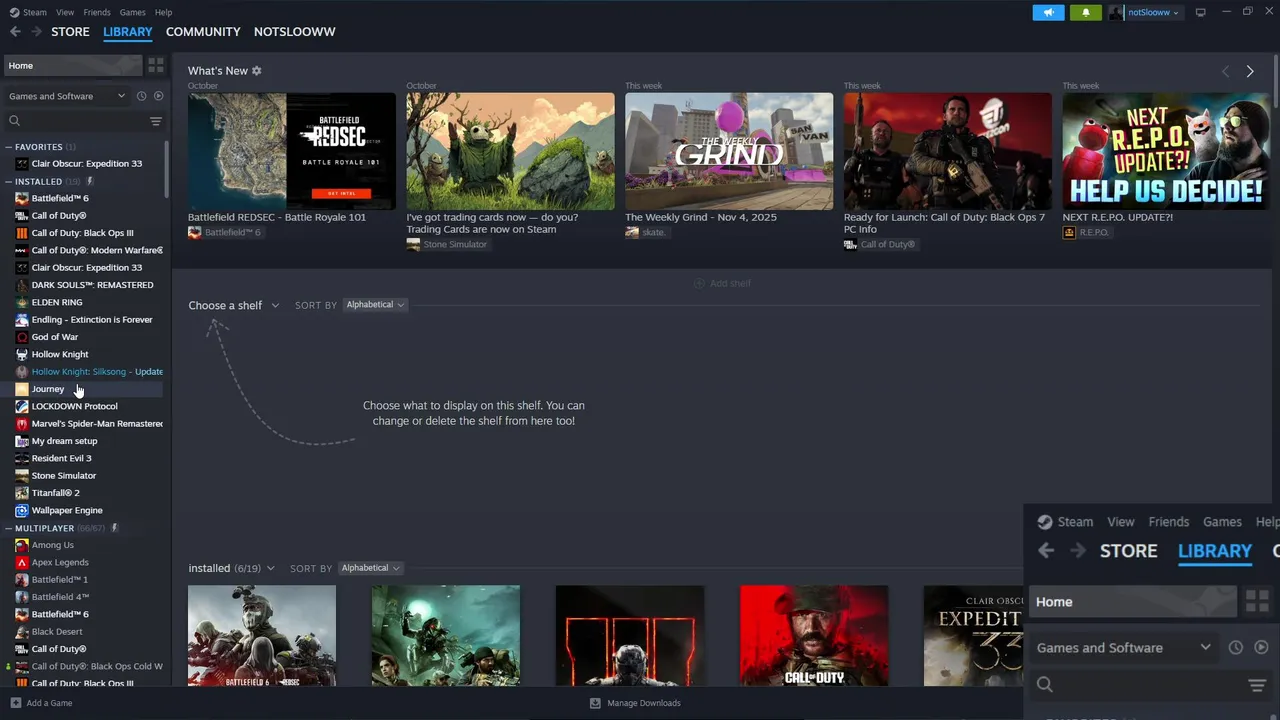Open Alphabetical sort dropdown beside Choose a shelf
This screenshot has height=720, width=1280.
375,304
